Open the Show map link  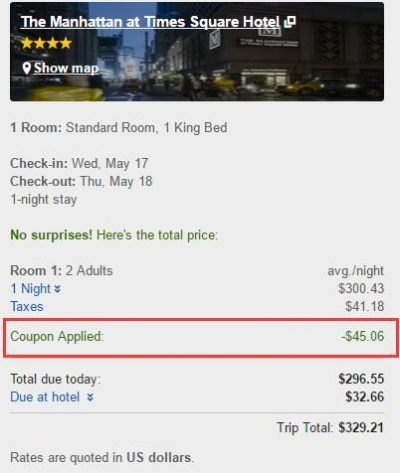coord(66,68)
